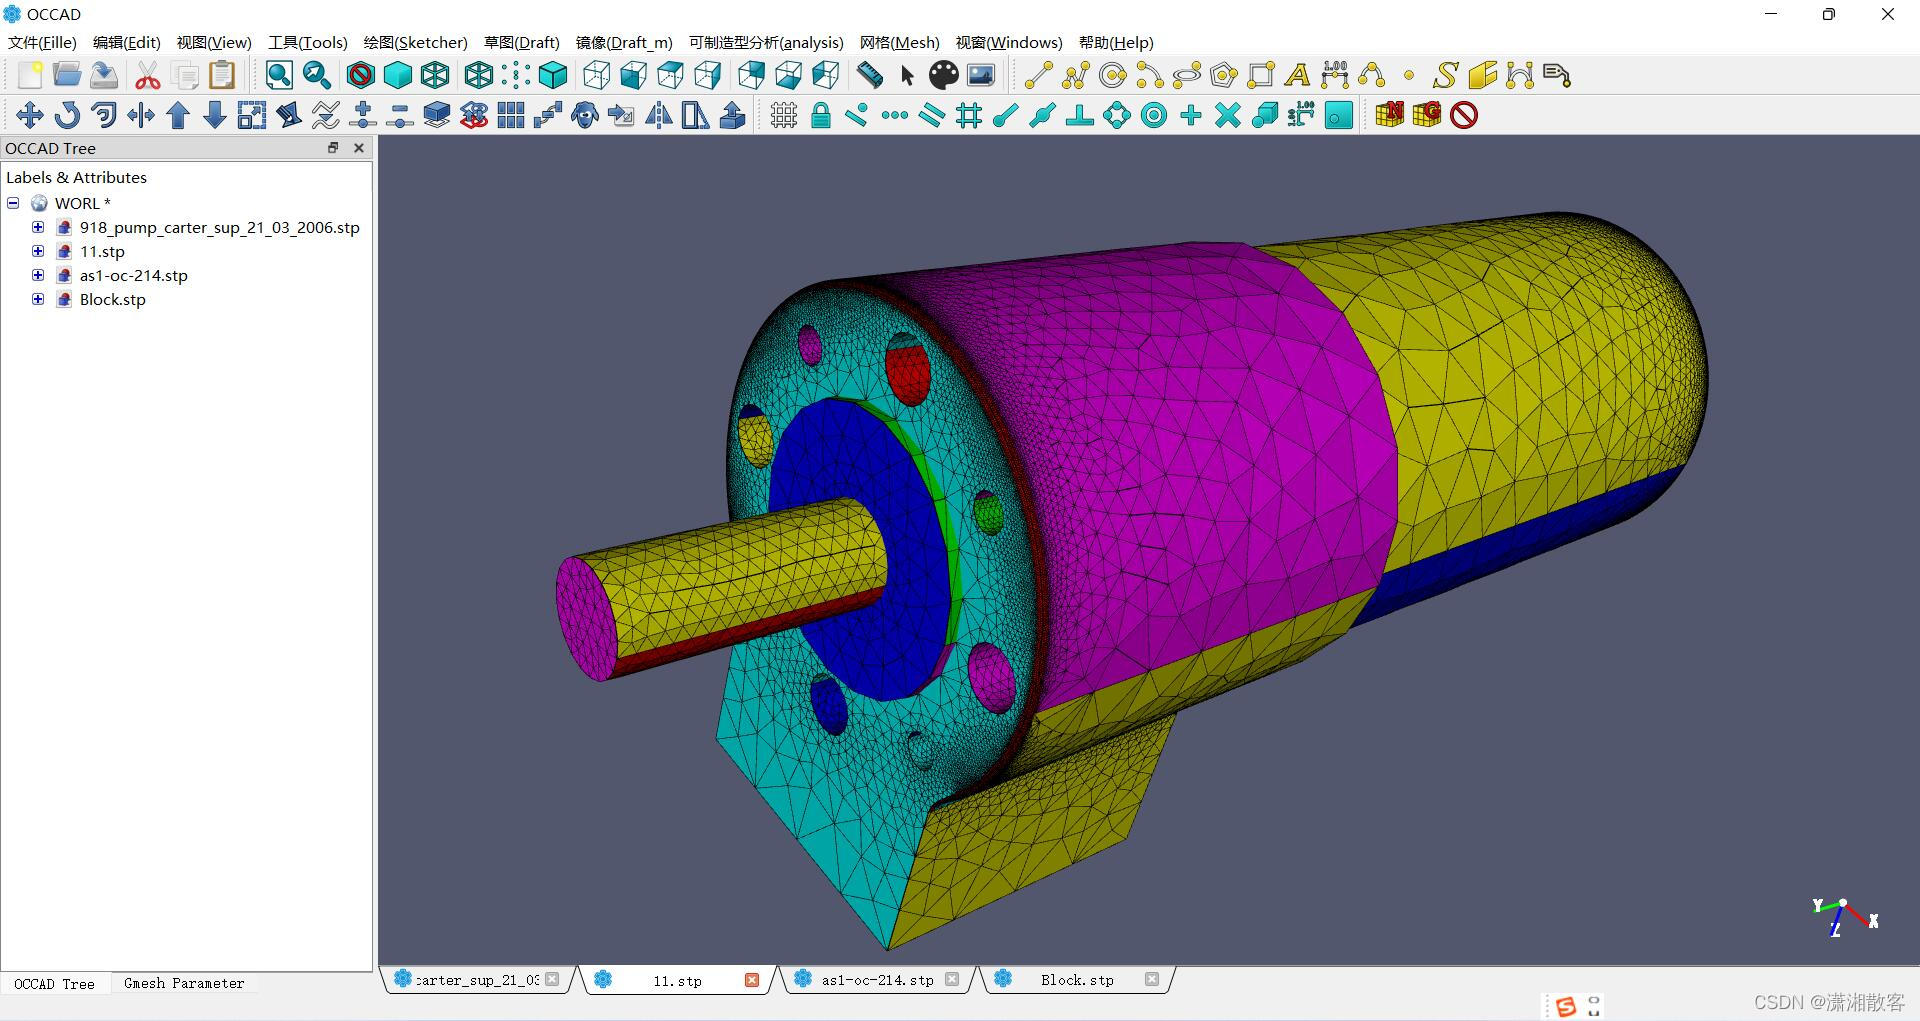The width and height of the screenshot is (1920, 1021).
Task: Select the measuring ruler tool
Action: coord(870,75)
